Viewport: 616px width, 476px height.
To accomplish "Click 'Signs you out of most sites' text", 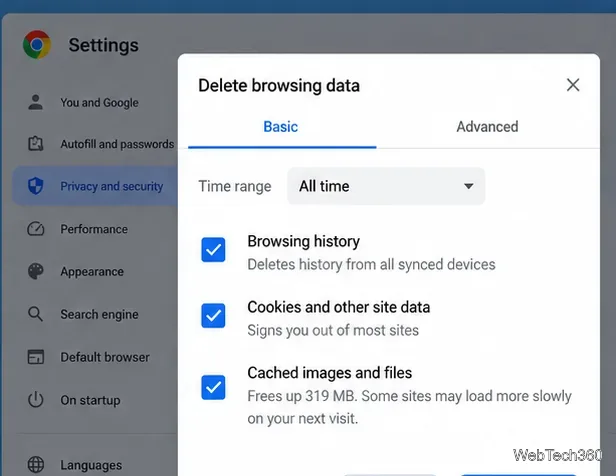I will pos(333,330).
